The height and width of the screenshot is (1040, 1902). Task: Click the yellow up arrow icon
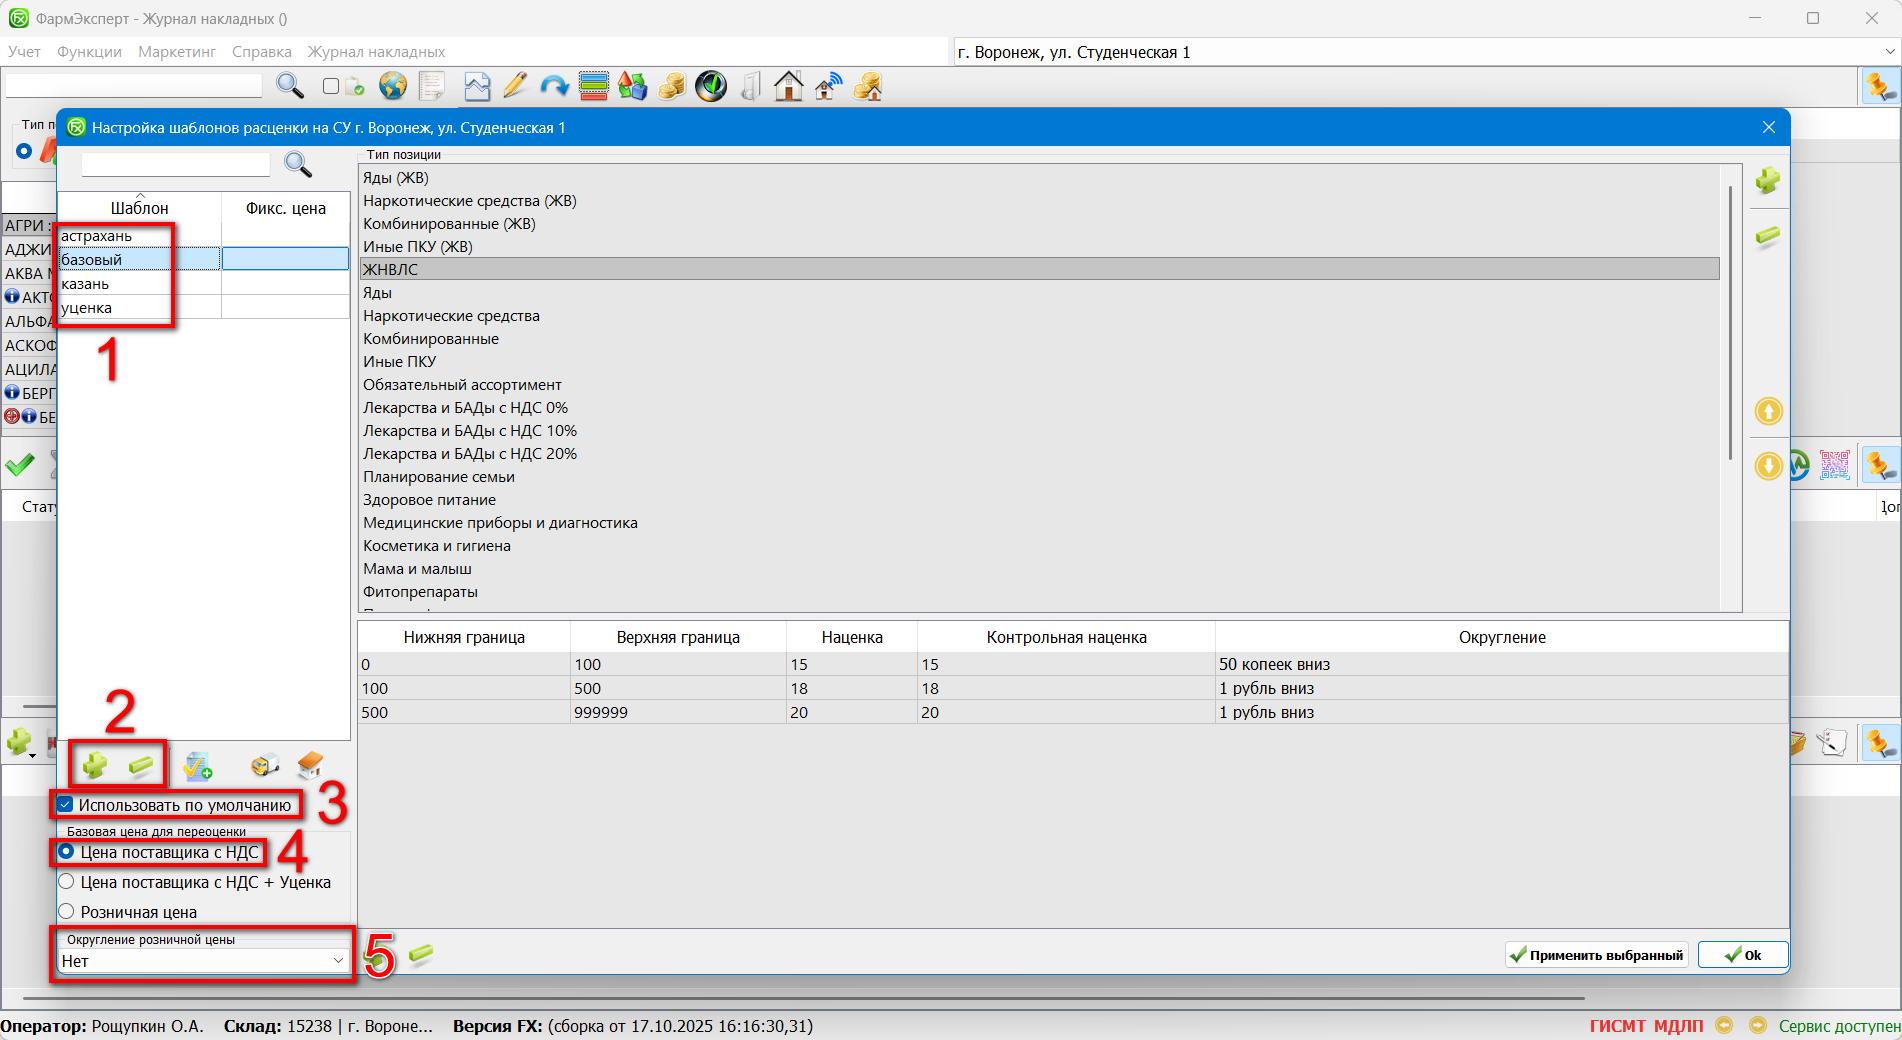(1768, 411)
